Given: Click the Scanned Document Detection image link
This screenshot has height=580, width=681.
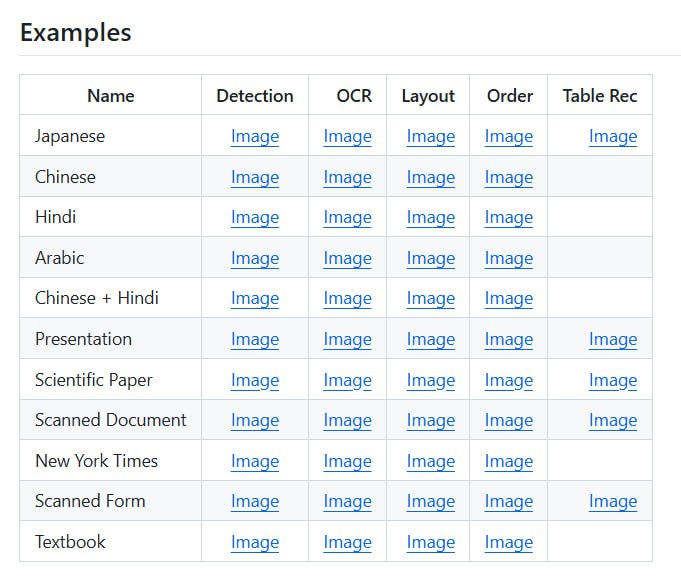Looking at the screenshot, I should (x=254, y=420).
